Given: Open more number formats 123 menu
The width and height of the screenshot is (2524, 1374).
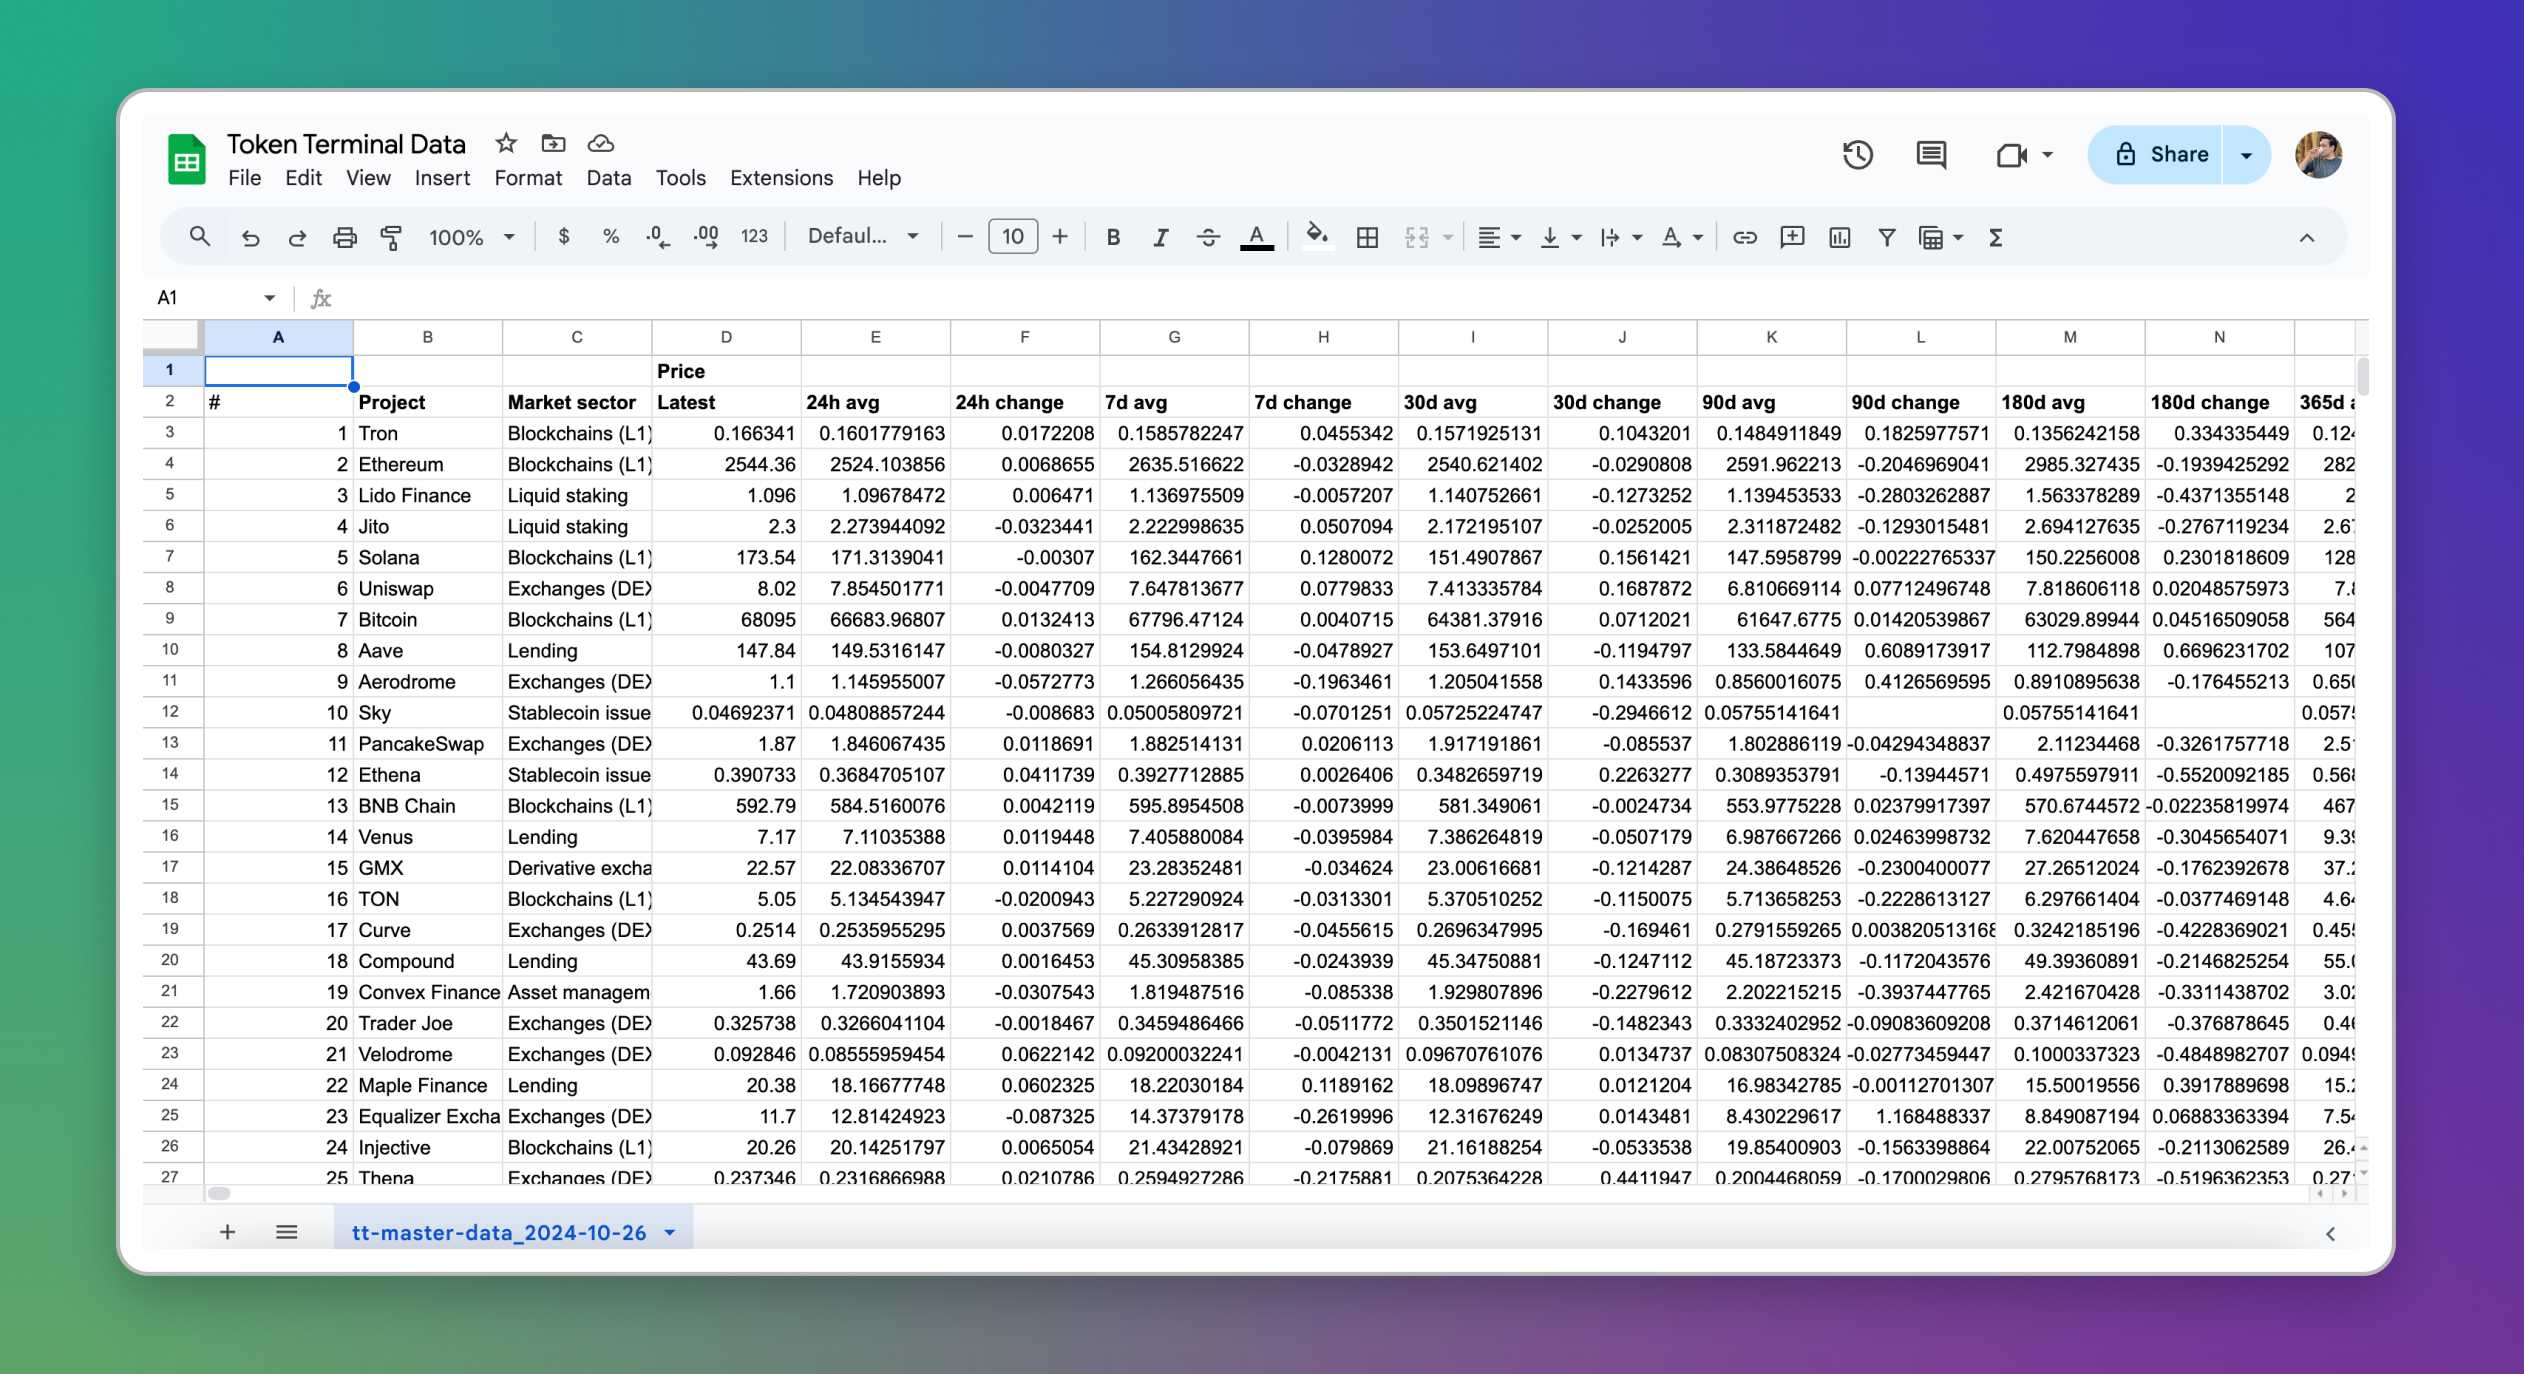Looking at the screenshot, I should pos(754,237).
